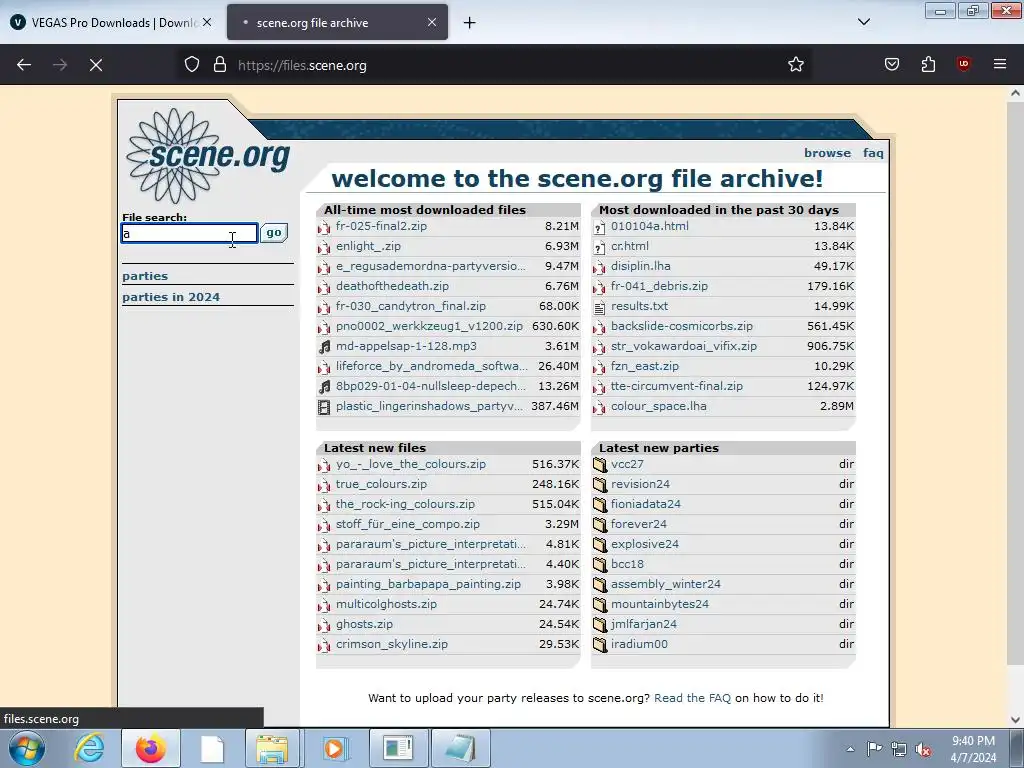Open the tracking protection shield icon

tap(191, 65)
